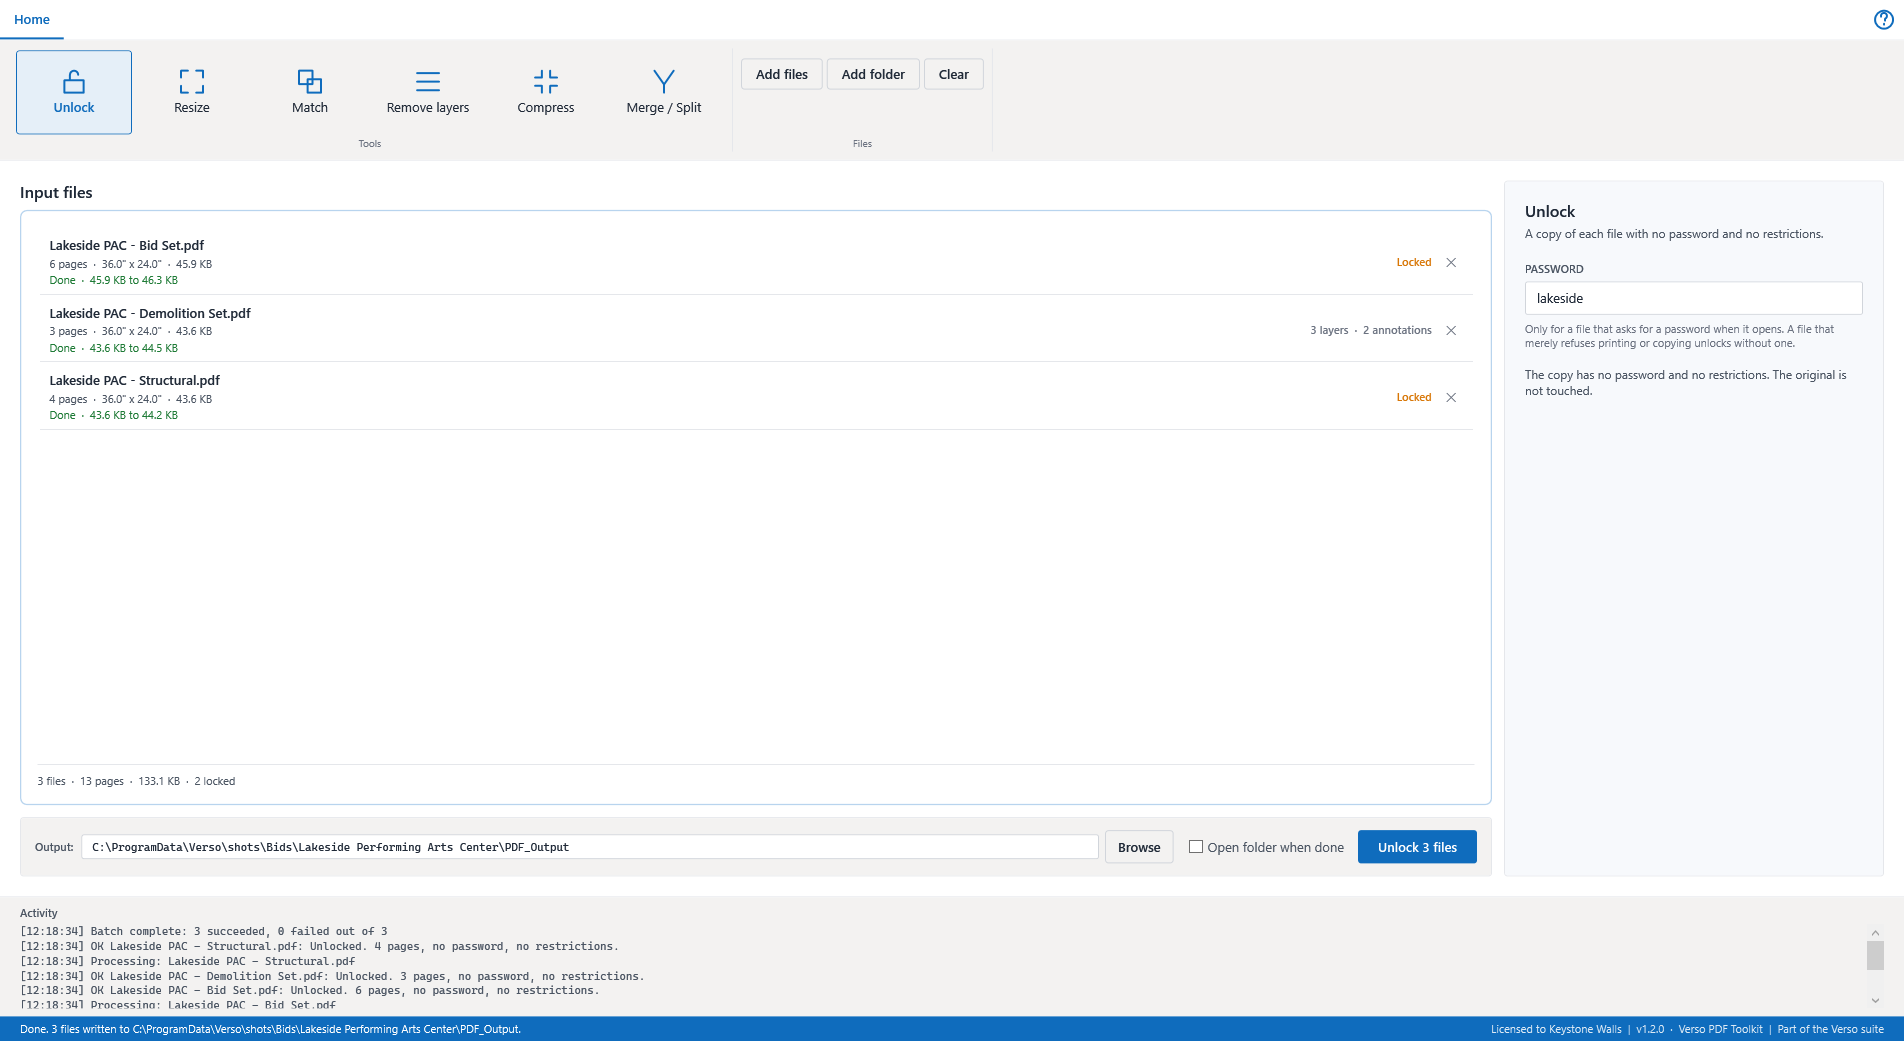Image resolution: width=1904 pixels, height=1041 pixels.
Task: Open the help icon
Action: (x=1883, y=20)
